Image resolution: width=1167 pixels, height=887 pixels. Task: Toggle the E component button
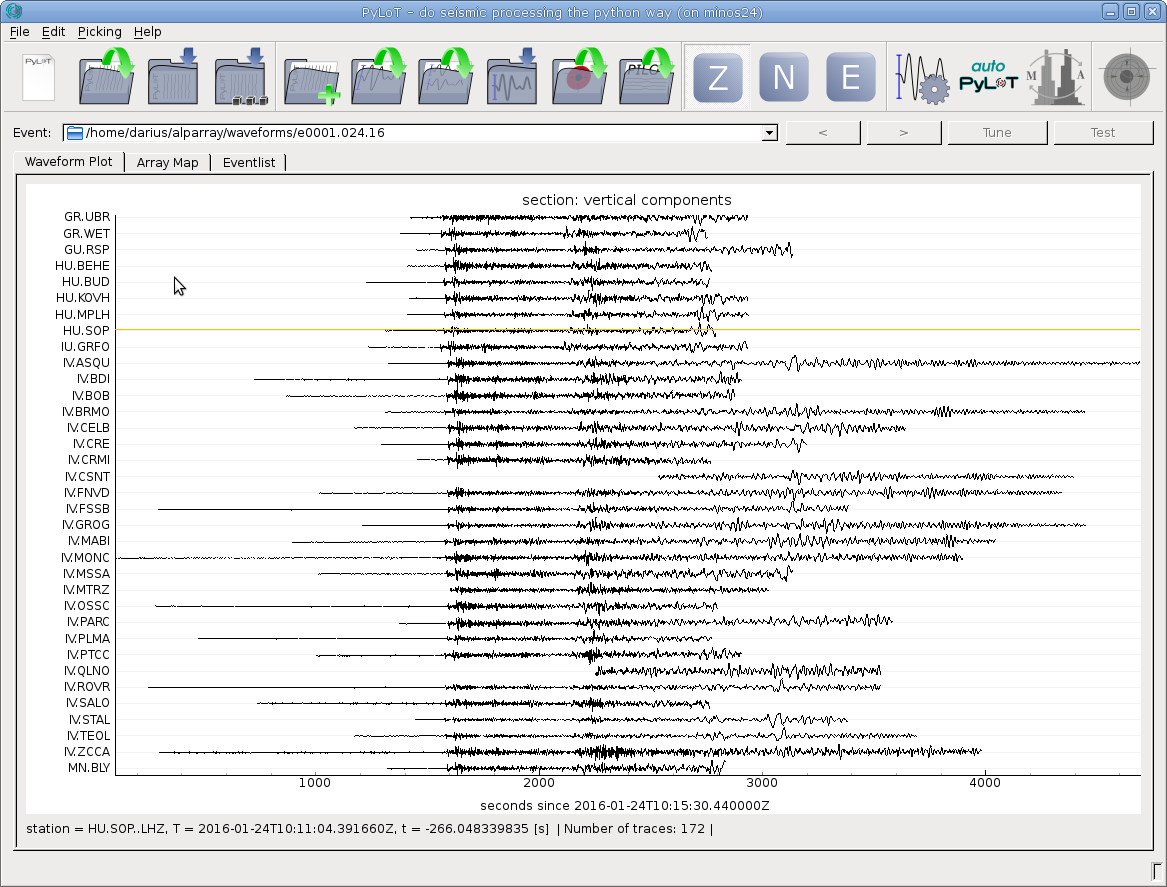[x=850, y=78]
